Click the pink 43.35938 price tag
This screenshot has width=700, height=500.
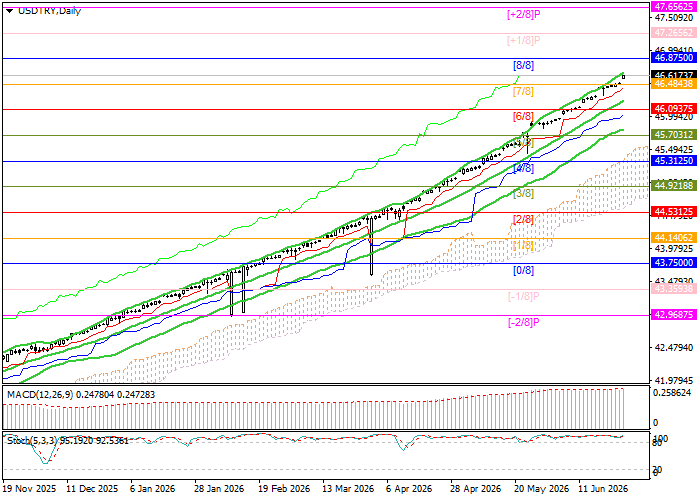[674, 288]
